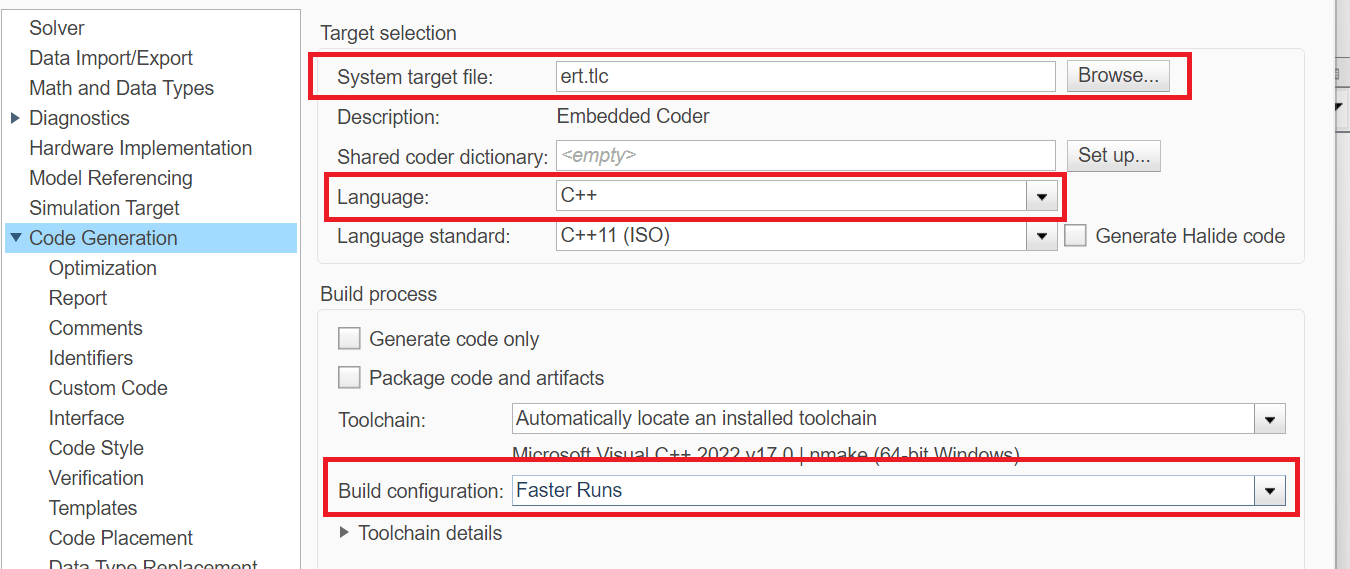
Task: Open the Custom Code settings
Action: (108, 388)
